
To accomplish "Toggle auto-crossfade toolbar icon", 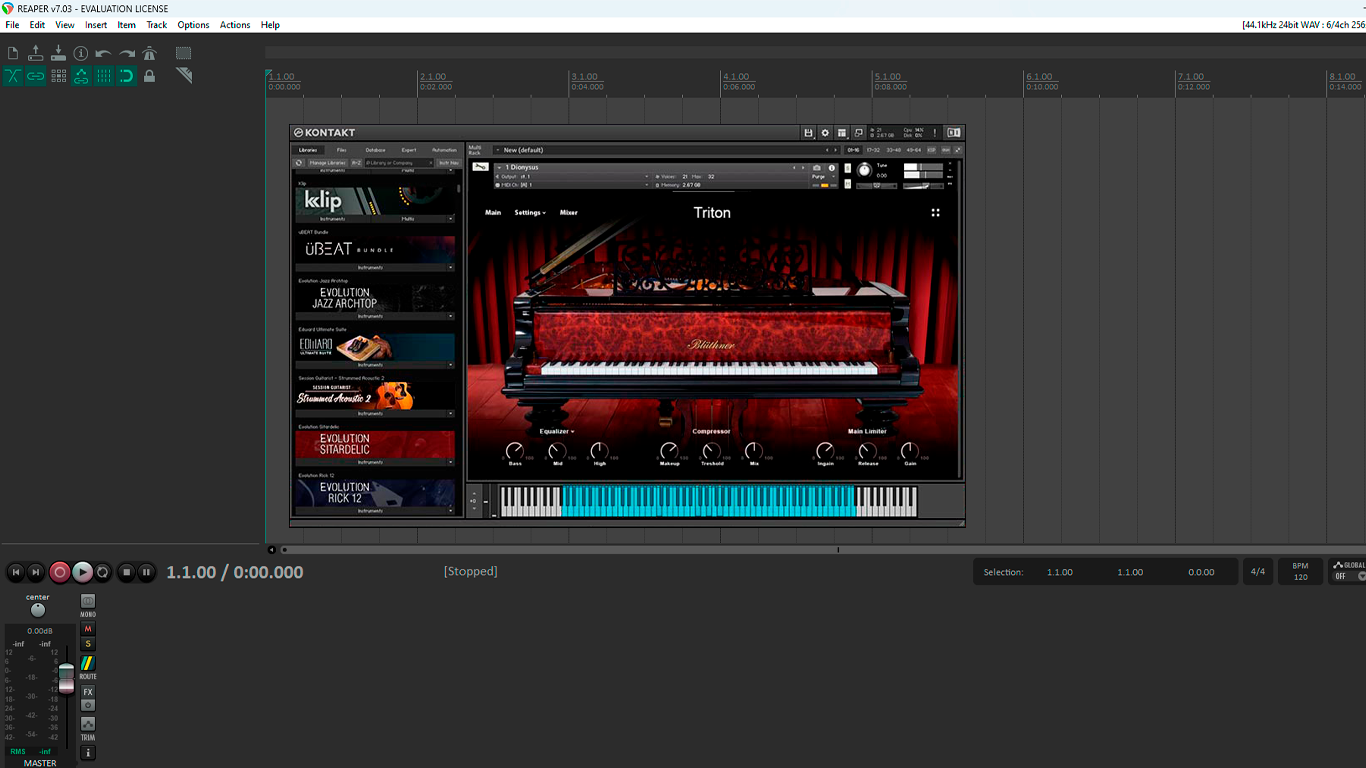I will (x=13, y=76).
